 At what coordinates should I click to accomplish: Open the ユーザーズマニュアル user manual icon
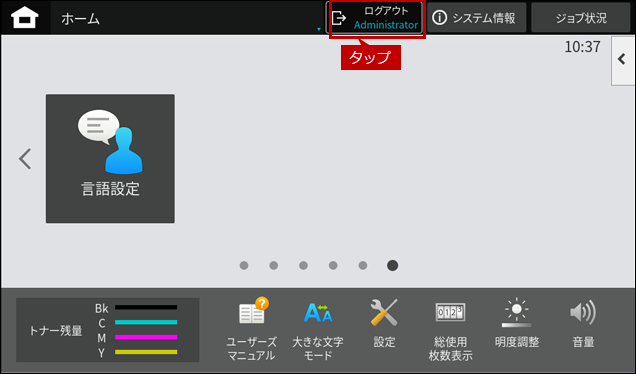[x=251, y=329]
